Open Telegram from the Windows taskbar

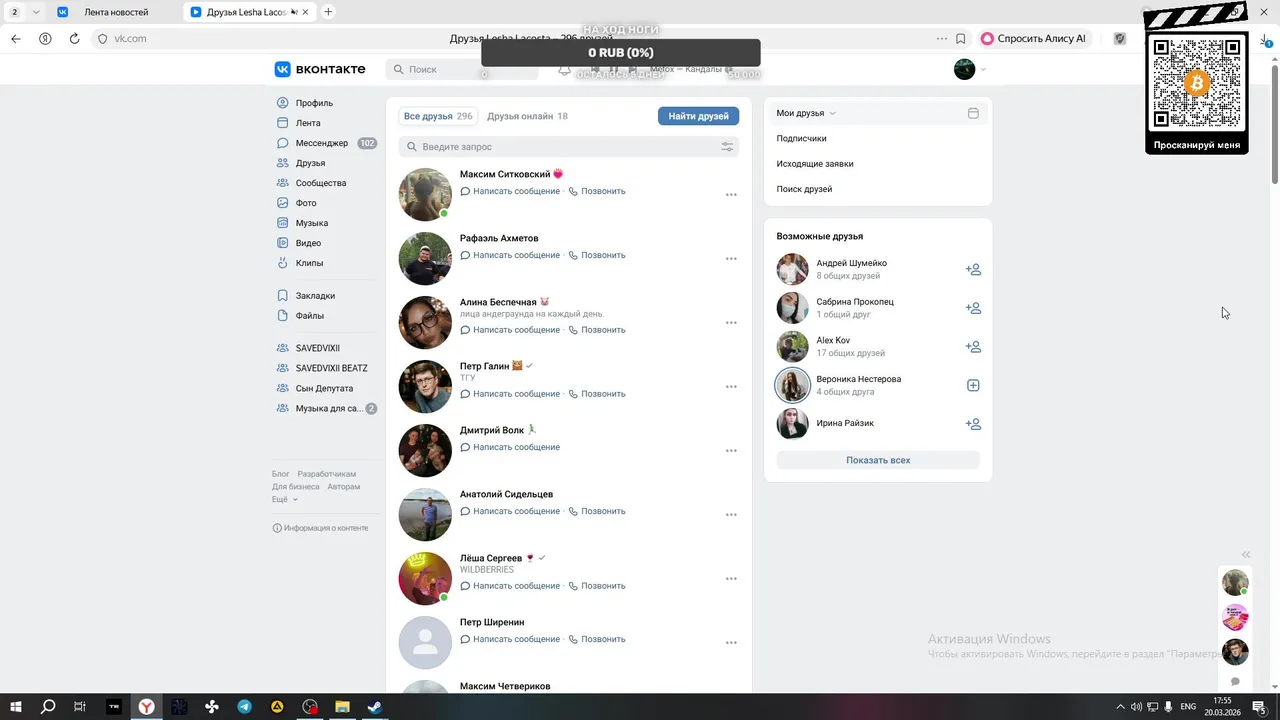coord(244,707)
